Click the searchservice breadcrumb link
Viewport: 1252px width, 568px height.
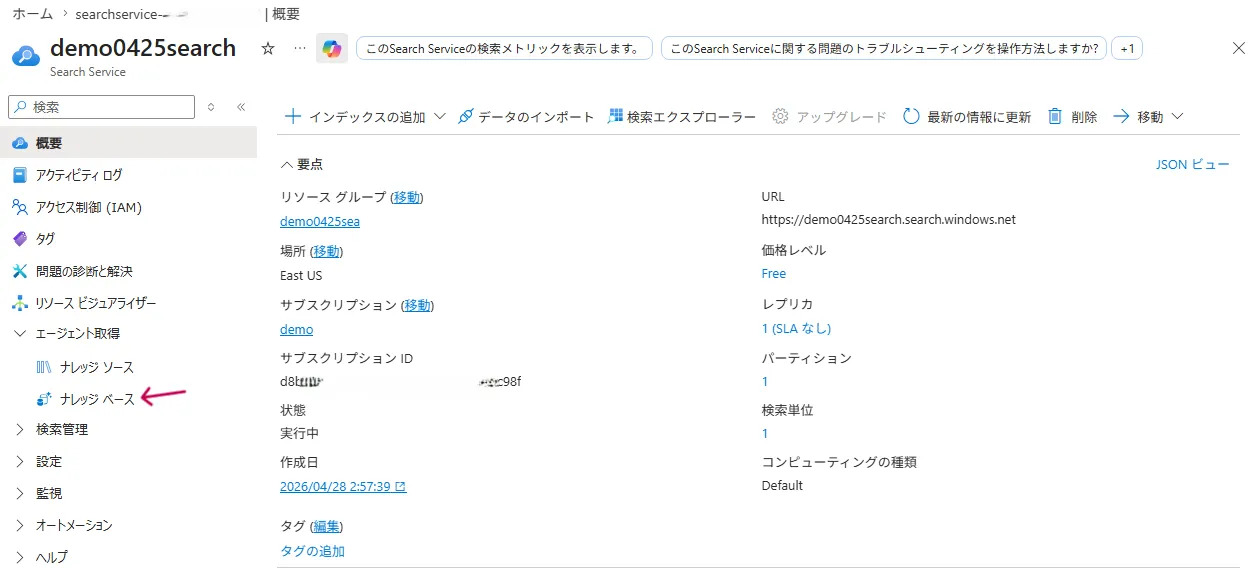coord(133,14)
